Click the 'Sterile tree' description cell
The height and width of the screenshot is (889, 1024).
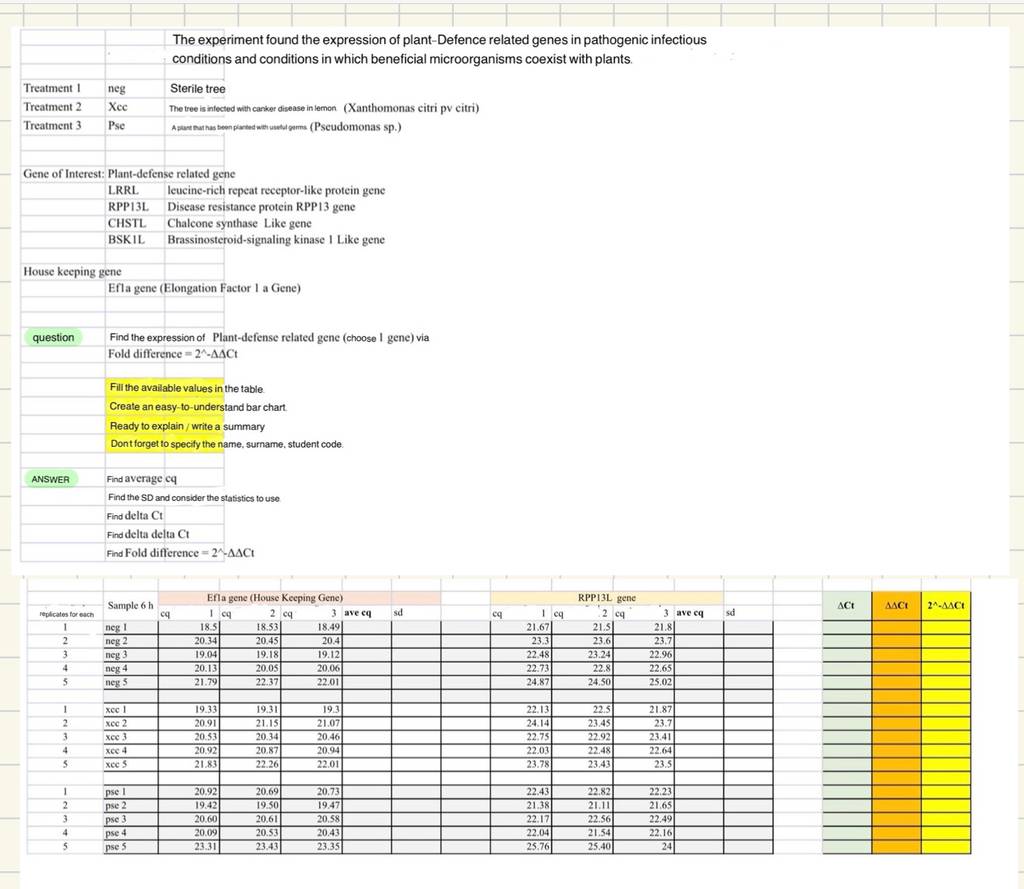(198, 88)
